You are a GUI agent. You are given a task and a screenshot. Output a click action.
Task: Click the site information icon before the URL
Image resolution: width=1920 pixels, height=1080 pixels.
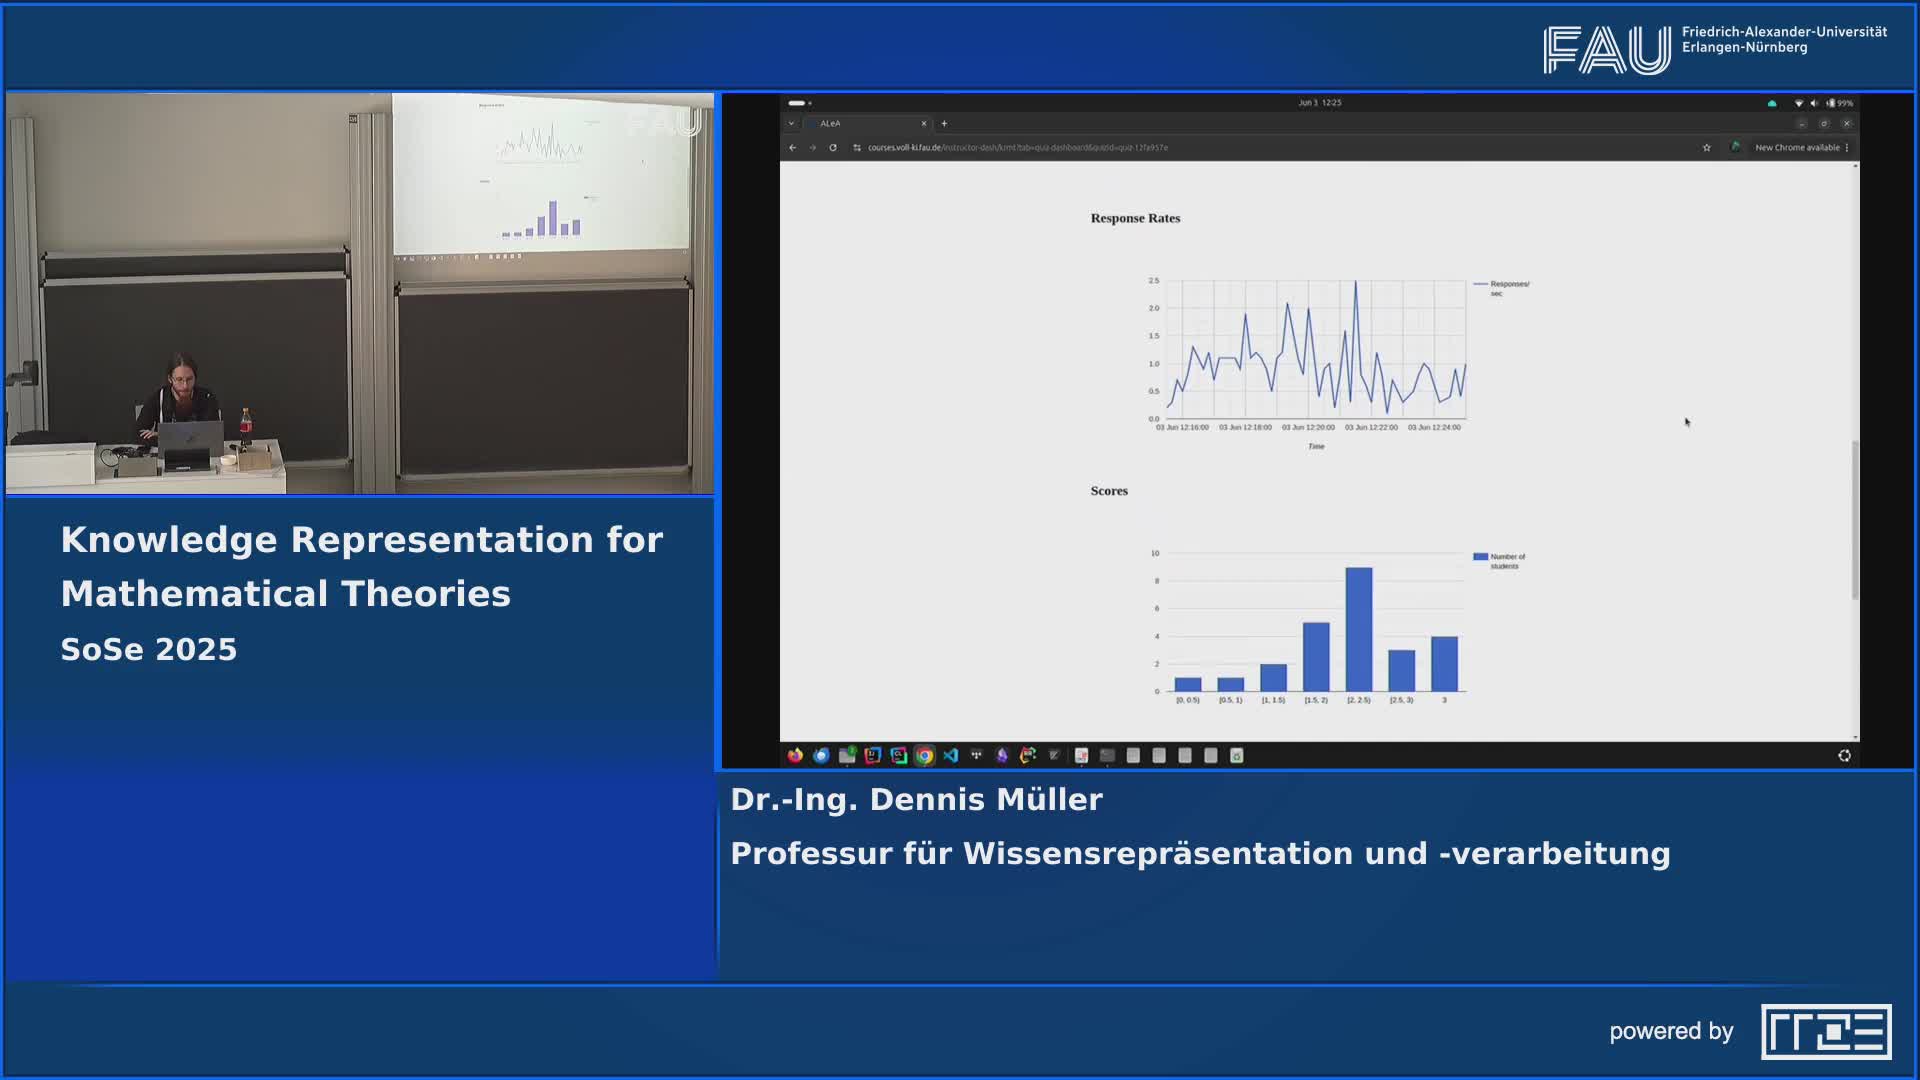pyautogui.click(x=857, y=148)
